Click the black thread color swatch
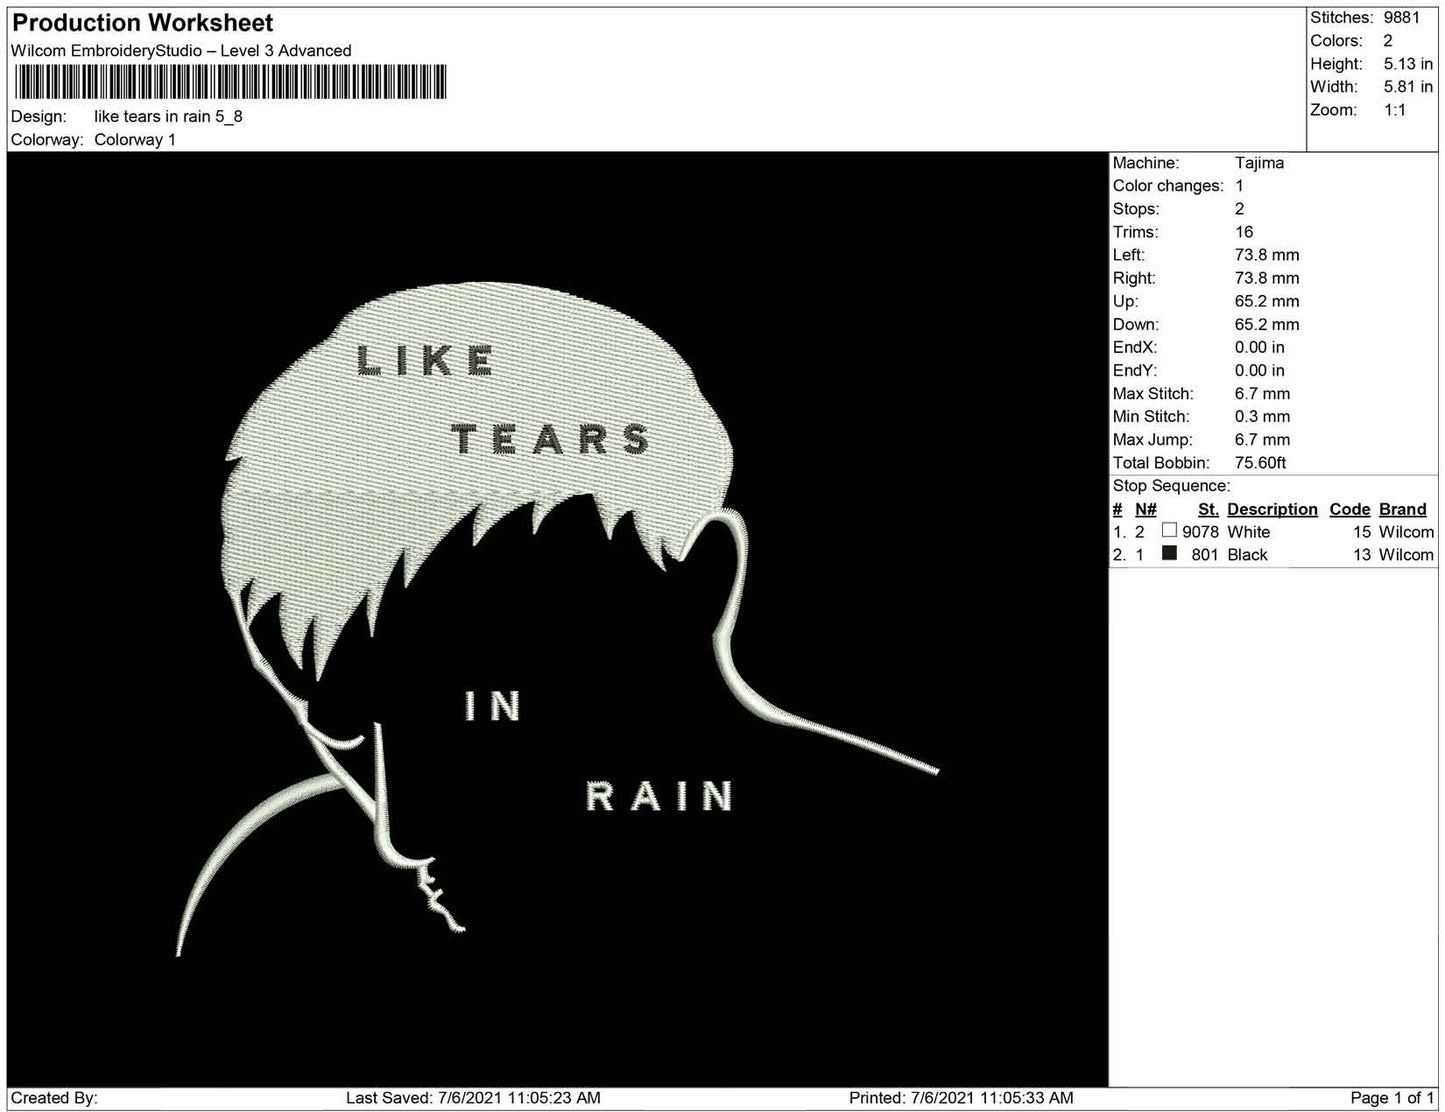This screenshot has width=1445, height=1112. click(1169, 554)
